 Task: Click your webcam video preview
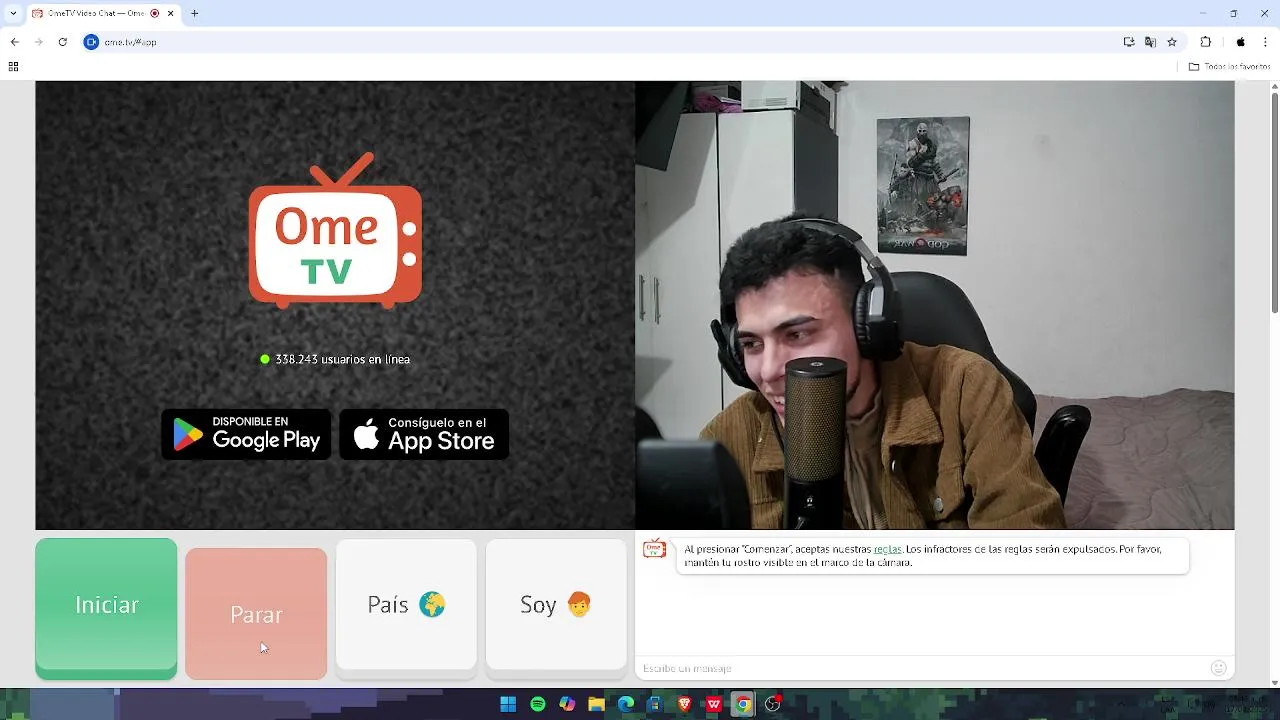coord(934,305)
